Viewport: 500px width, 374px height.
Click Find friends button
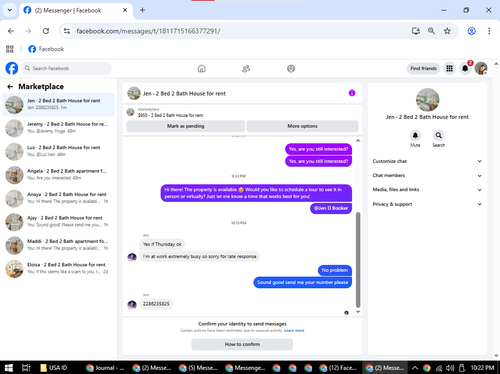point(423,68)
